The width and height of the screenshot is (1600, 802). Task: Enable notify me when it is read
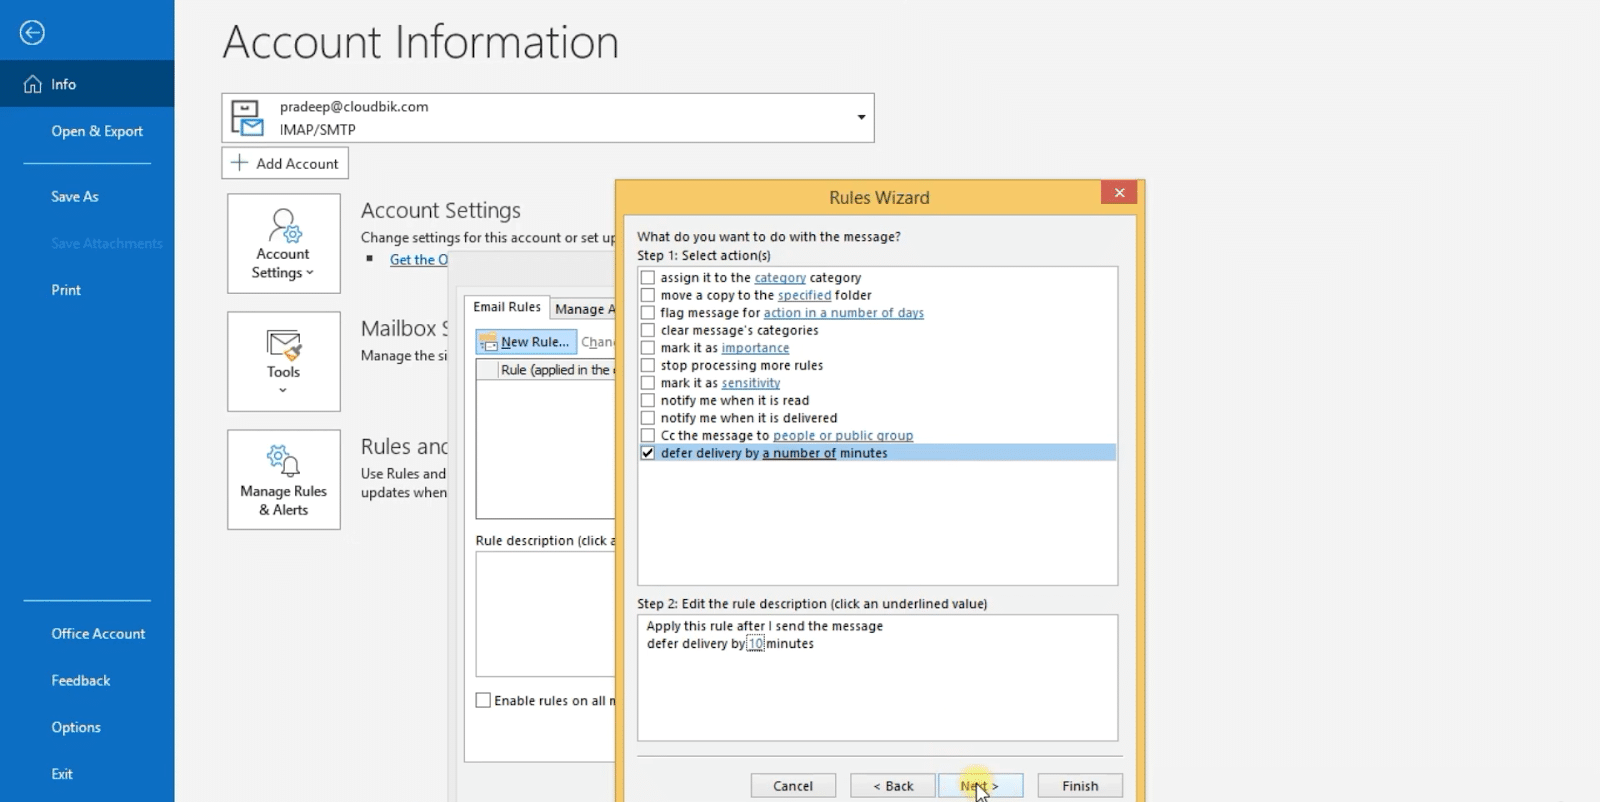click(x=648, y=401)
